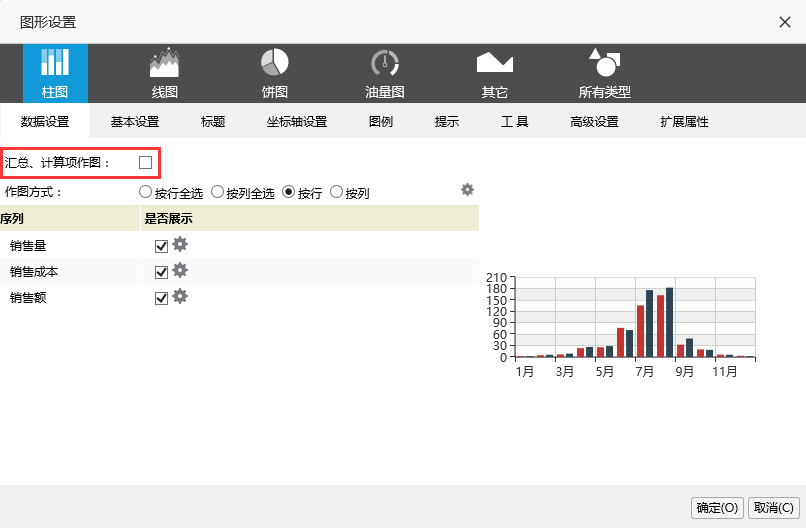Select the 线图 line chart type
The width and height of the screenshot is (806, 528).
click(x=164, y=74)
